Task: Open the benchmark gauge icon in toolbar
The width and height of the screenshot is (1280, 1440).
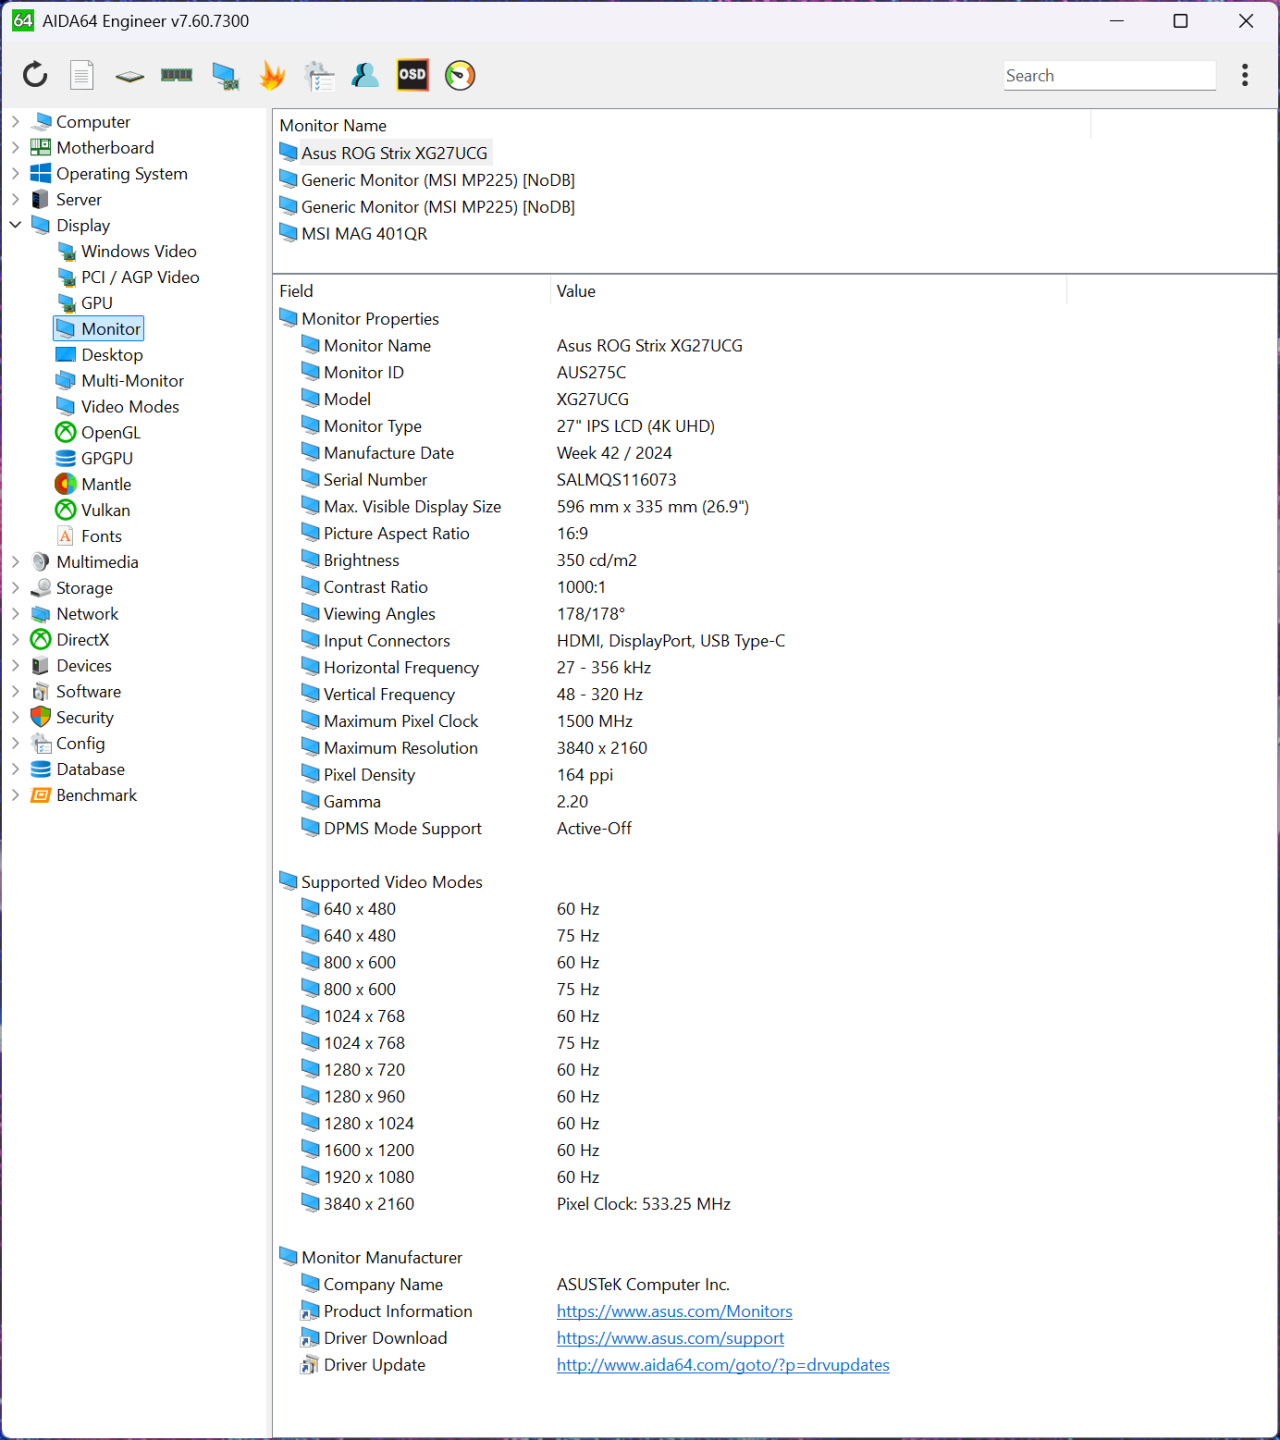Action: click(x=460, y=75)
